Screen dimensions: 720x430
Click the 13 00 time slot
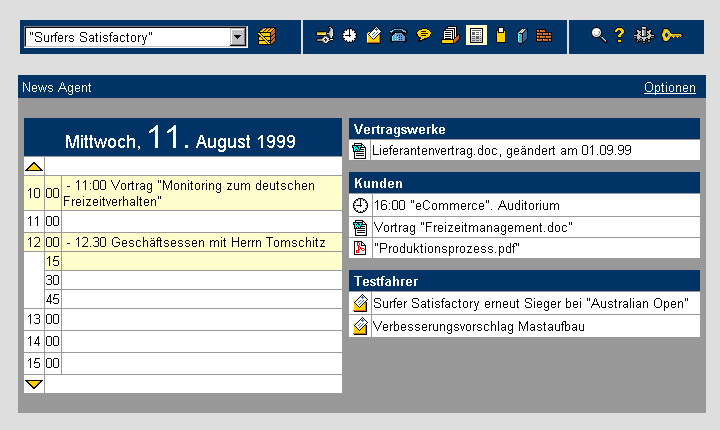202,319
